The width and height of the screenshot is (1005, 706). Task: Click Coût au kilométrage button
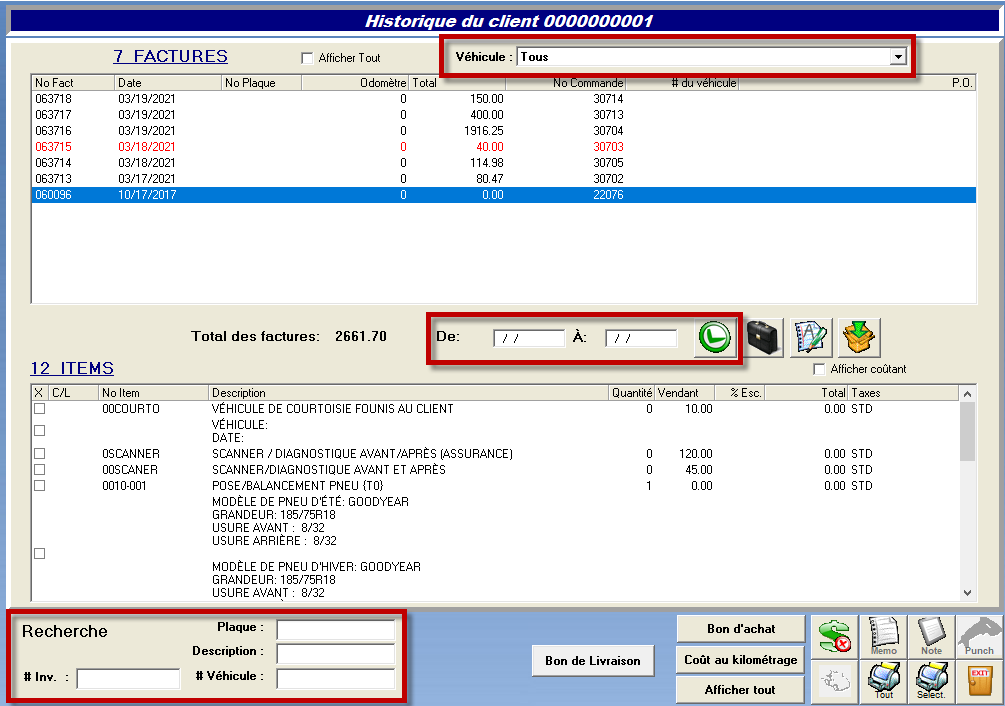click(x=741, y=660)
